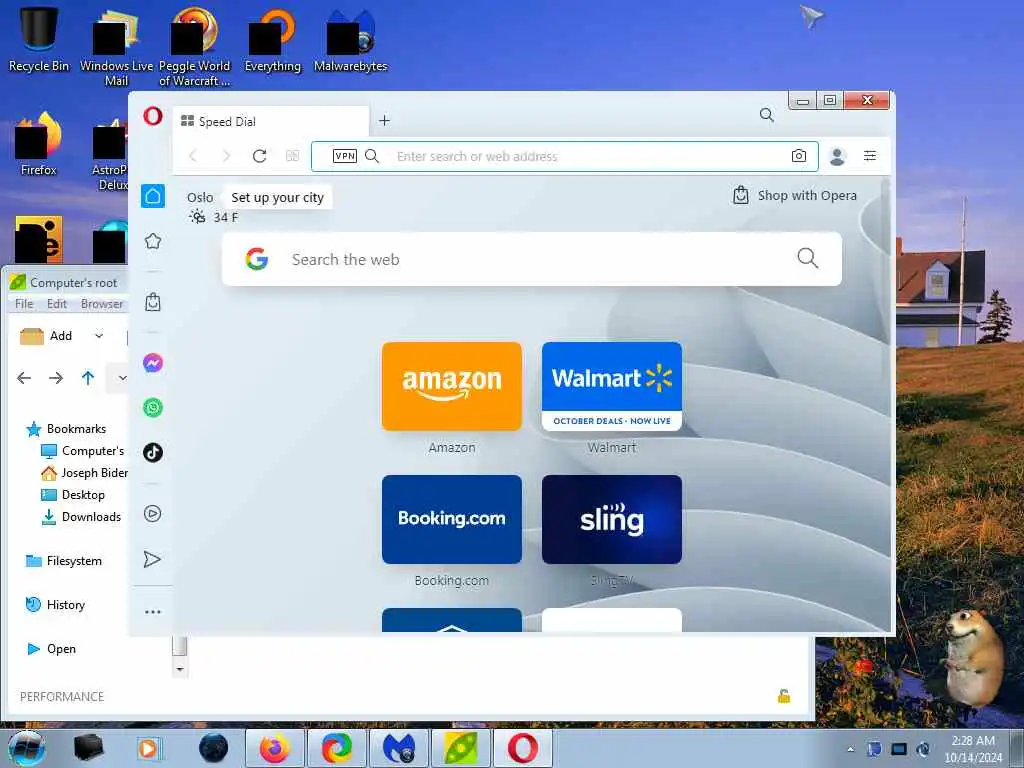This screenshot has height=768, width=1024.
Task: Open File menu in PeaZip window
Action: point(24,304)
